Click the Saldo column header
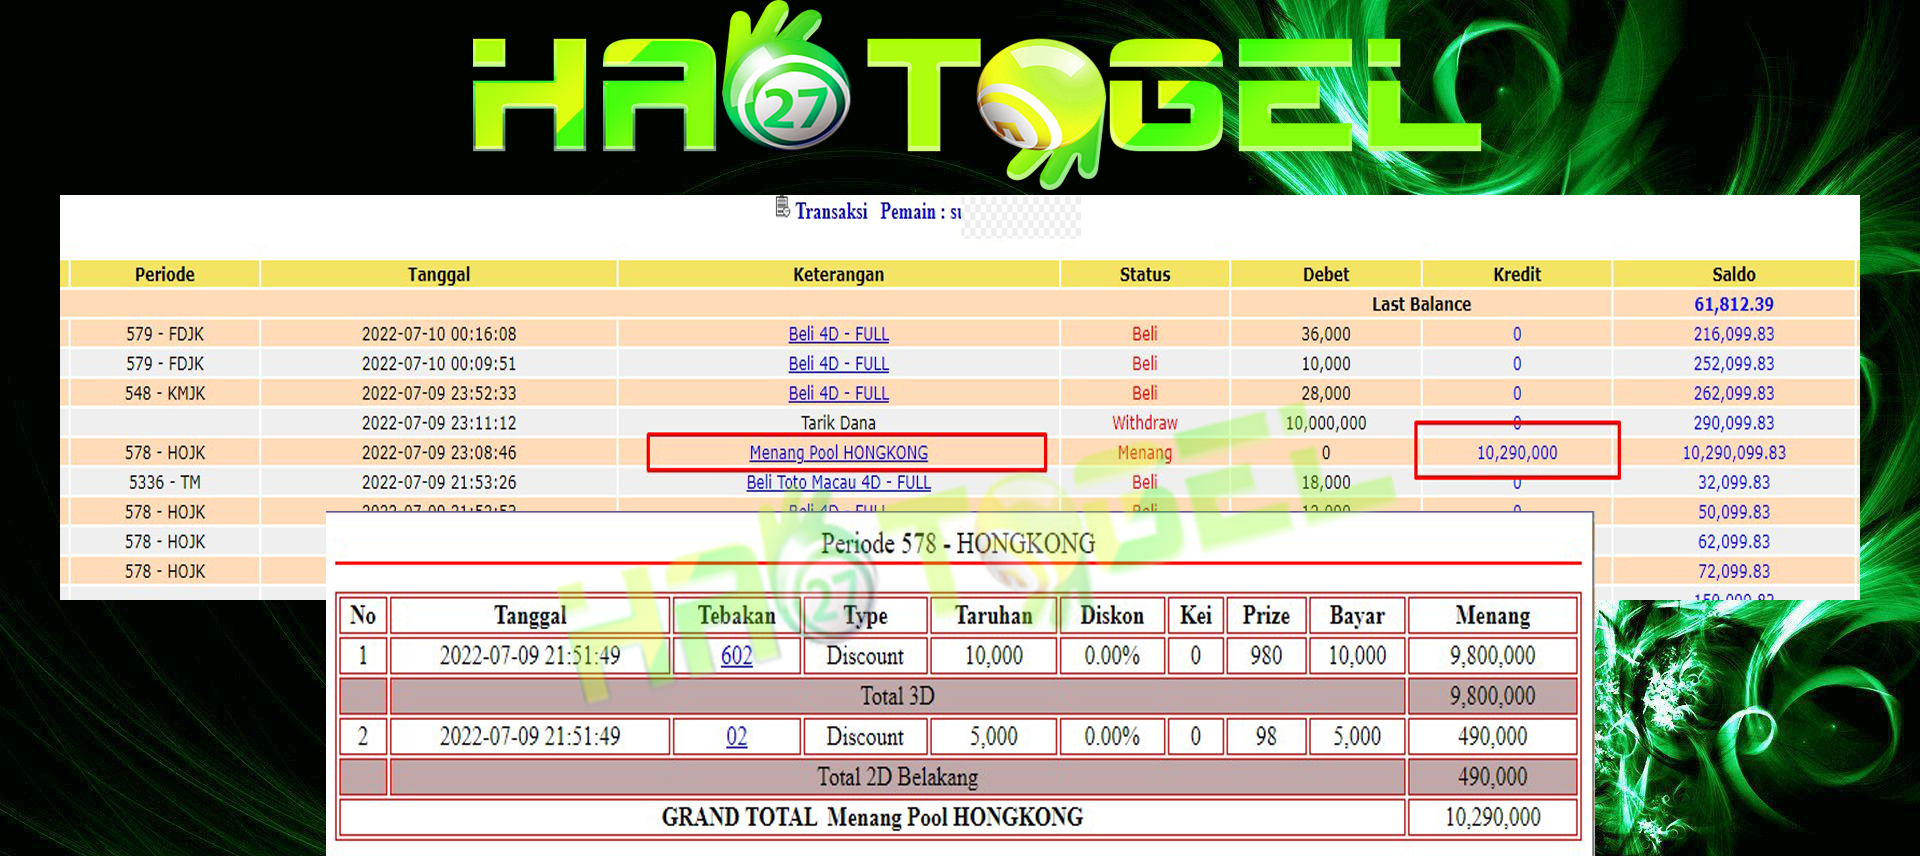1920x856 pixels. point(1733,274)
